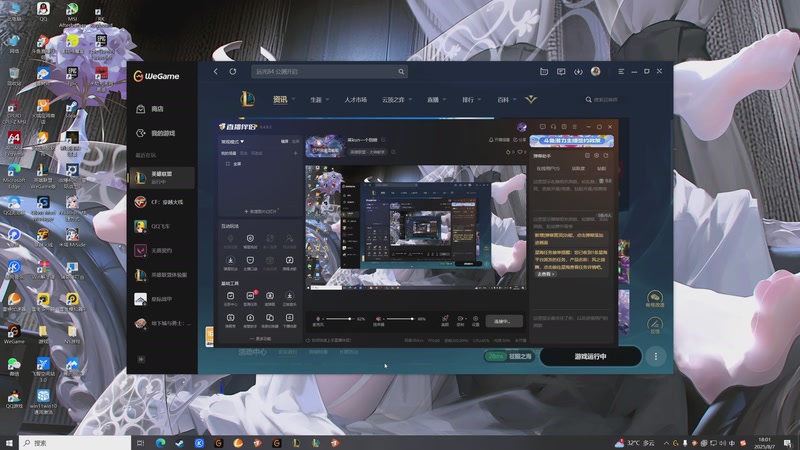Click the 游戏运行中 button
800x450 pixels.
[590, 356]
